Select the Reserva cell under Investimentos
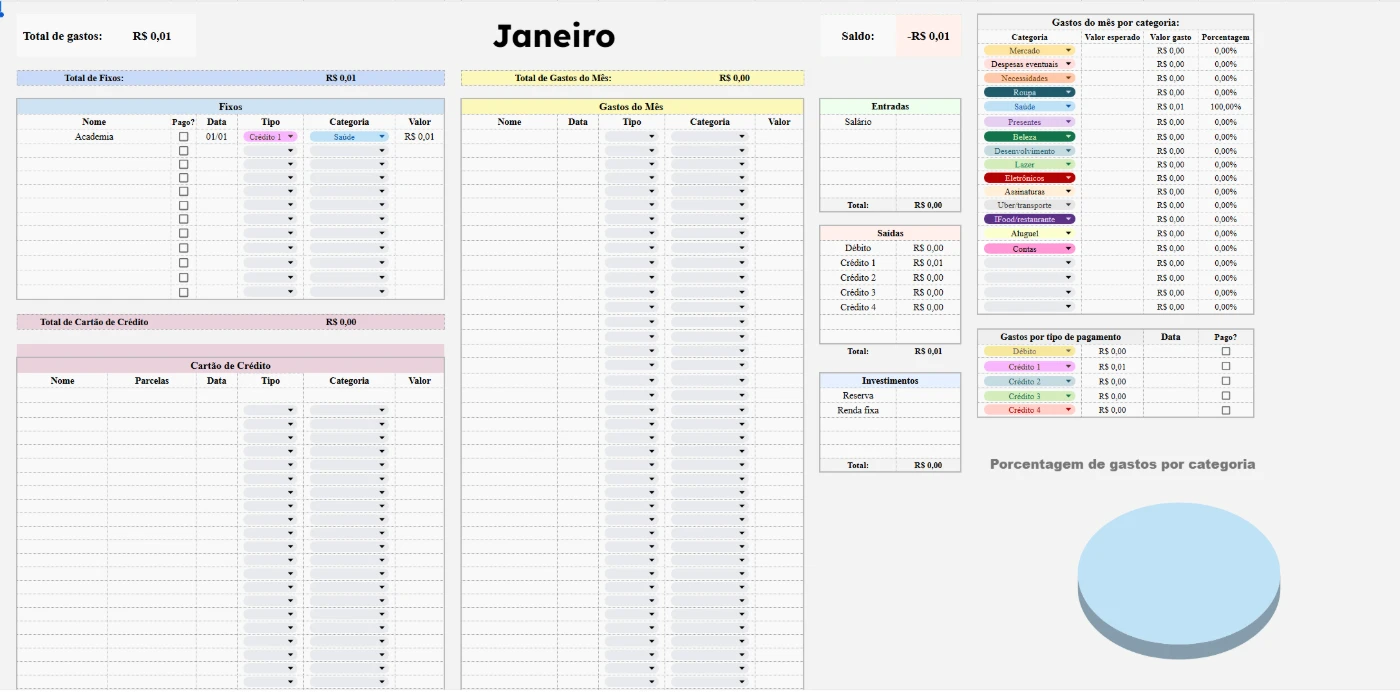Image resolution: width=1400 pixels, height=696 pixels. [857, 396]
